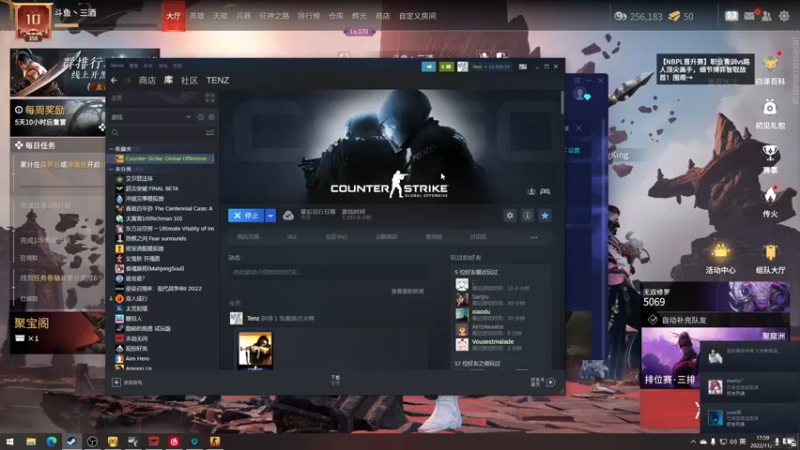Open friends chat plus icon

tap(551, 382)
